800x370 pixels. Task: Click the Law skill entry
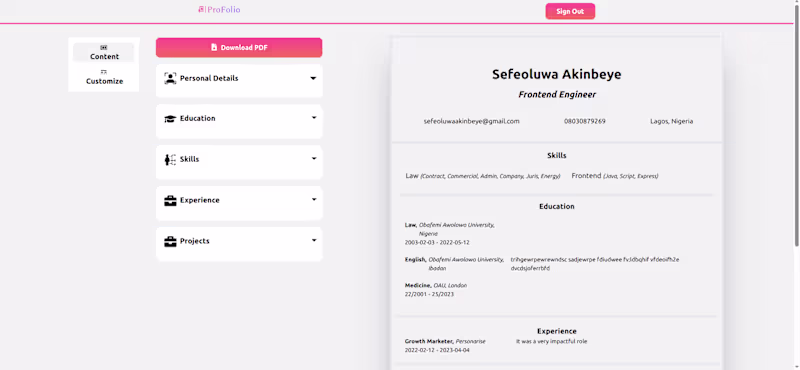click(483, 176)
